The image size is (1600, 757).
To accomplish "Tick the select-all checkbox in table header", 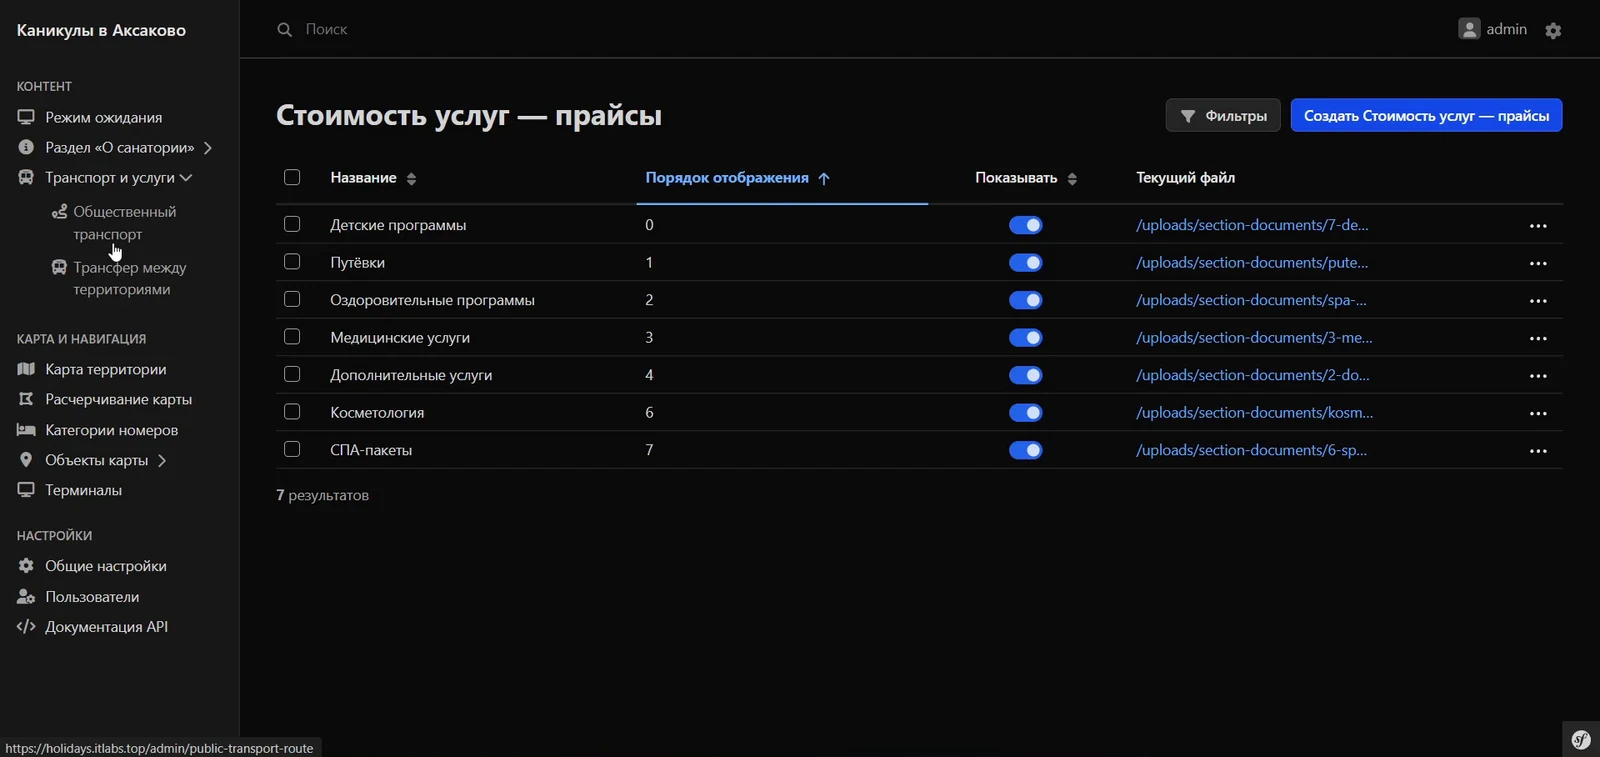I will point(292,177).
